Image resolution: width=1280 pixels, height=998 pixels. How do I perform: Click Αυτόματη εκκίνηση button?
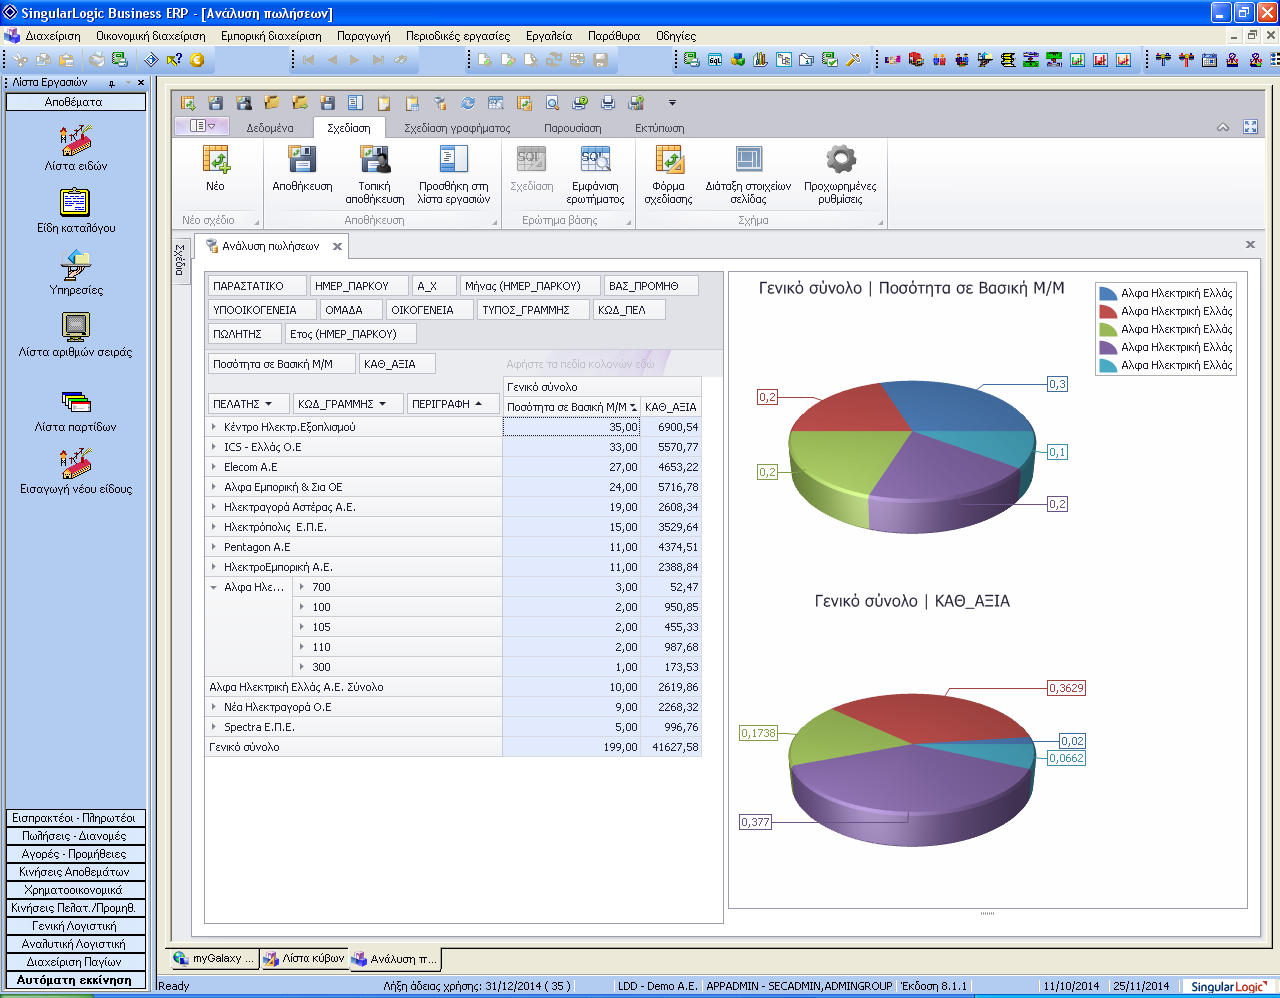(75, 980)
